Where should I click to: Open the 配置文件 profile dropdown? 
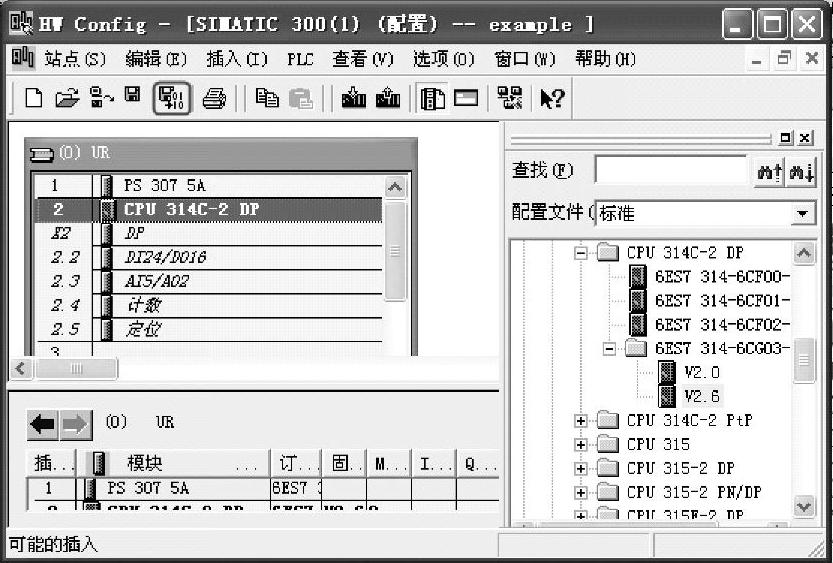tap(803, 214)
